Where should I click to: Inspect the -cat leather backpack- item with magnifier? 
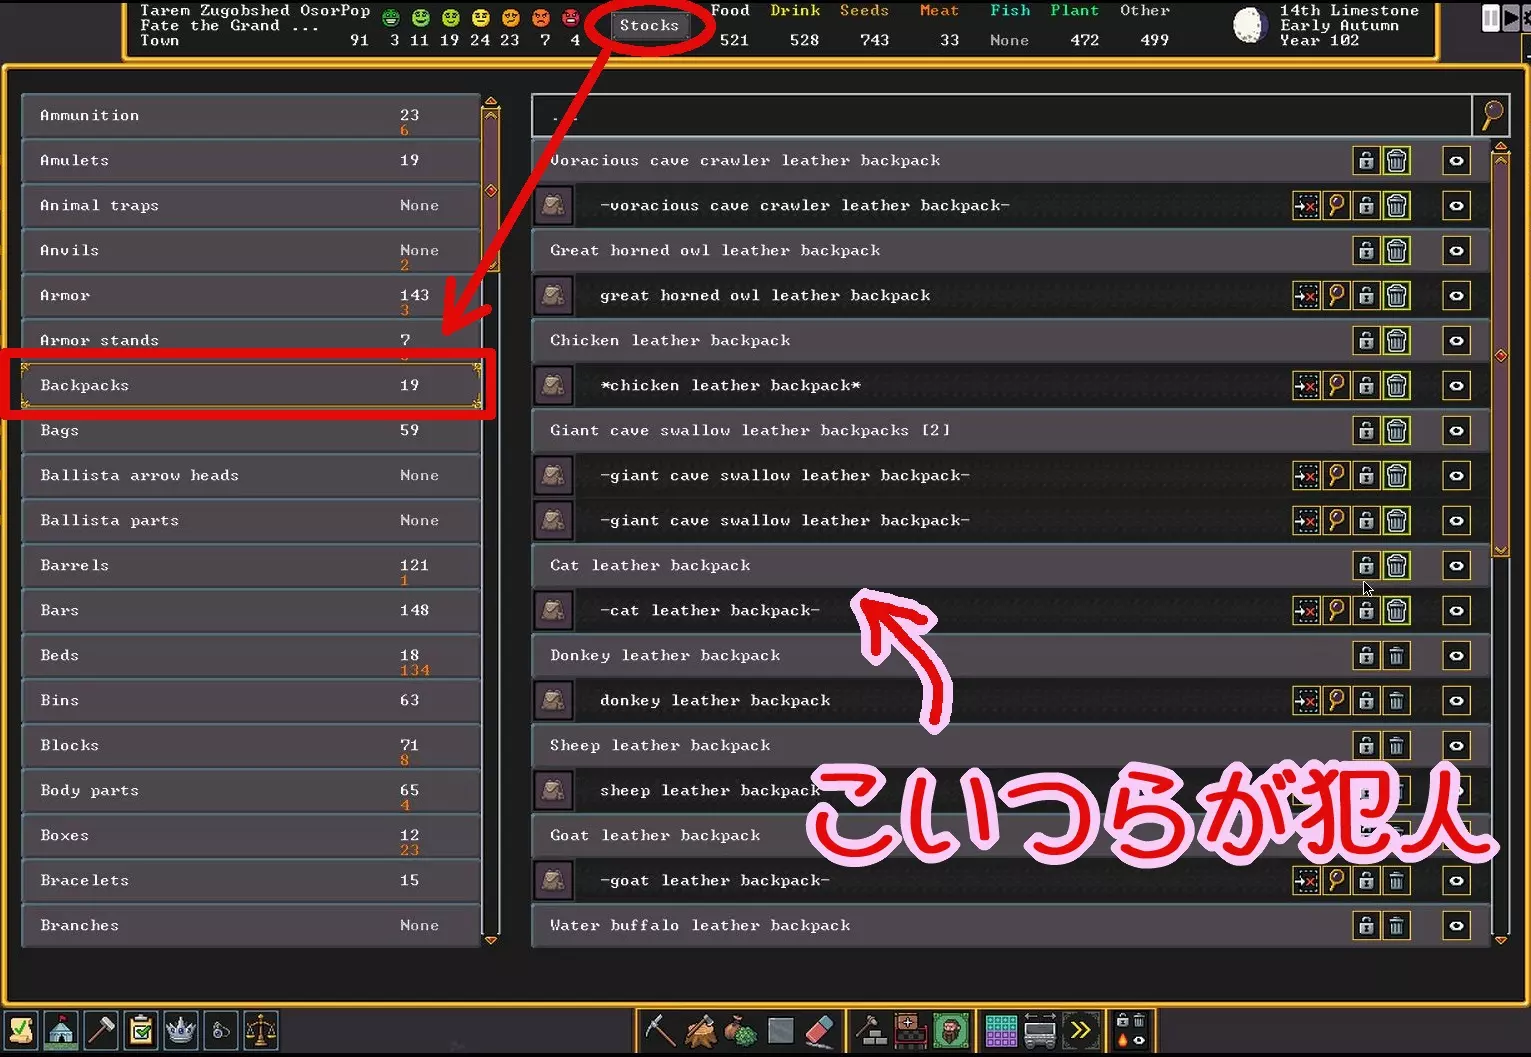(x=1336, y=611)
